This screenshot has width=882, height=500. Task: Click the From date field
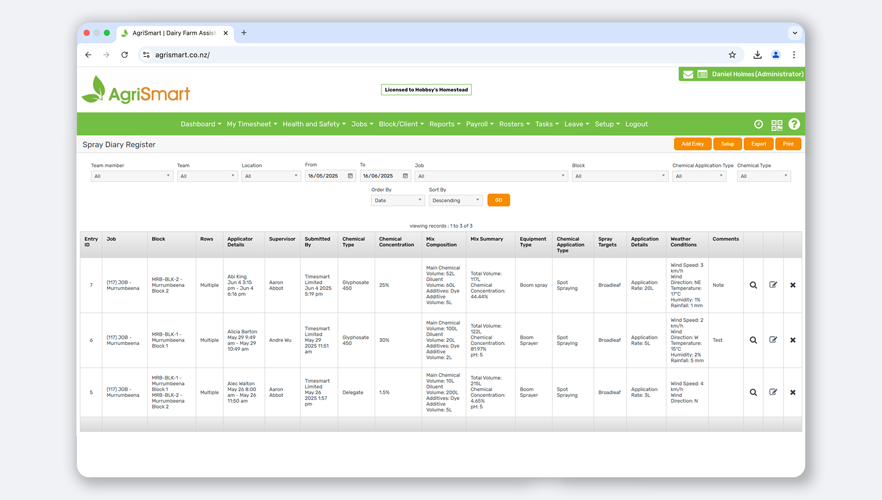coord(330,176)
